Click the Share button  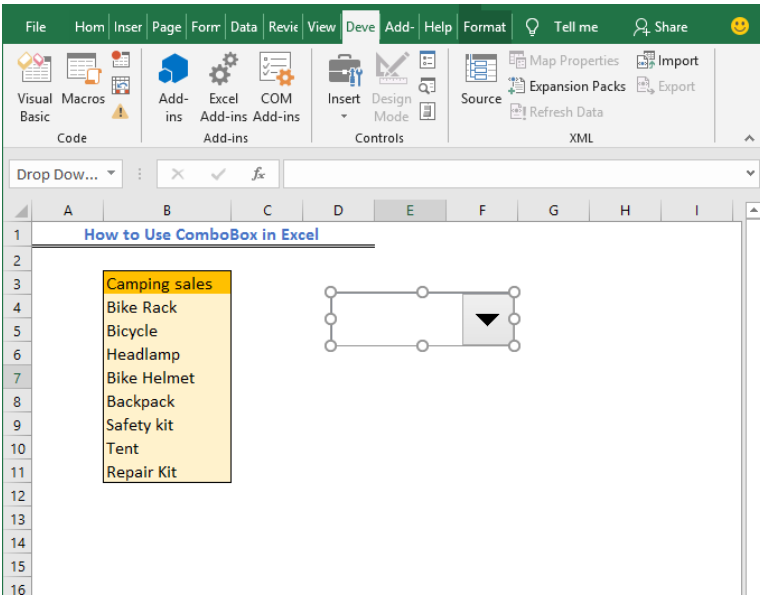[660, 27]
